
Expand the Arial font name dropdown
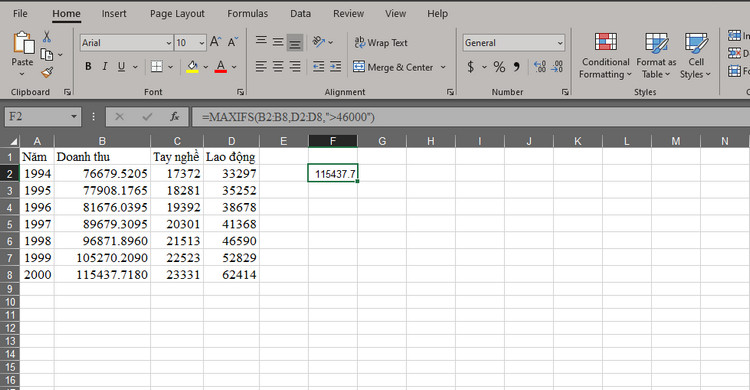(x=169, y=43)
